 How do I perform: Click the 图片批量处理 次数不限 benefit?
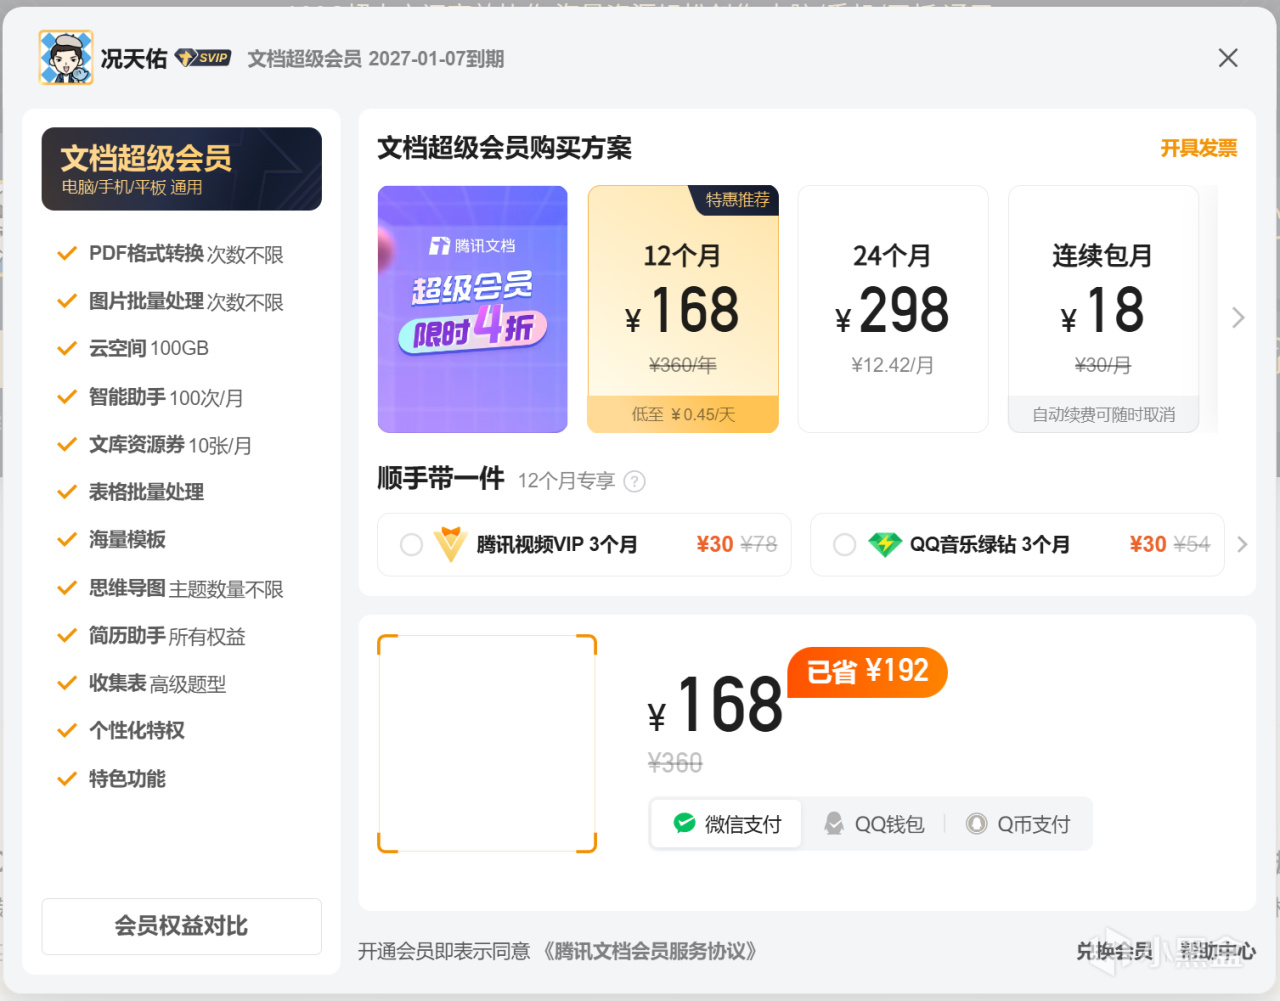(x=171, y=301)
